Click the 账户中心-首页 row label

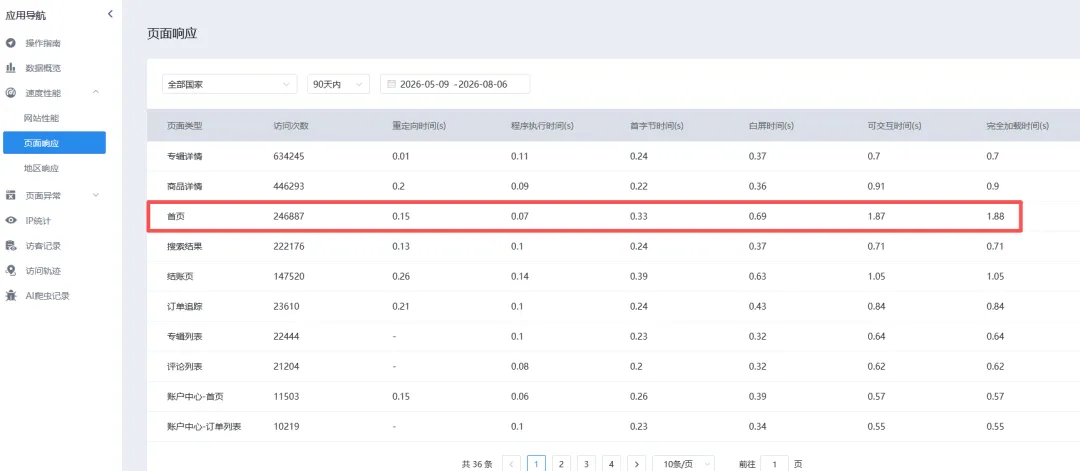(x=195, y=397)
